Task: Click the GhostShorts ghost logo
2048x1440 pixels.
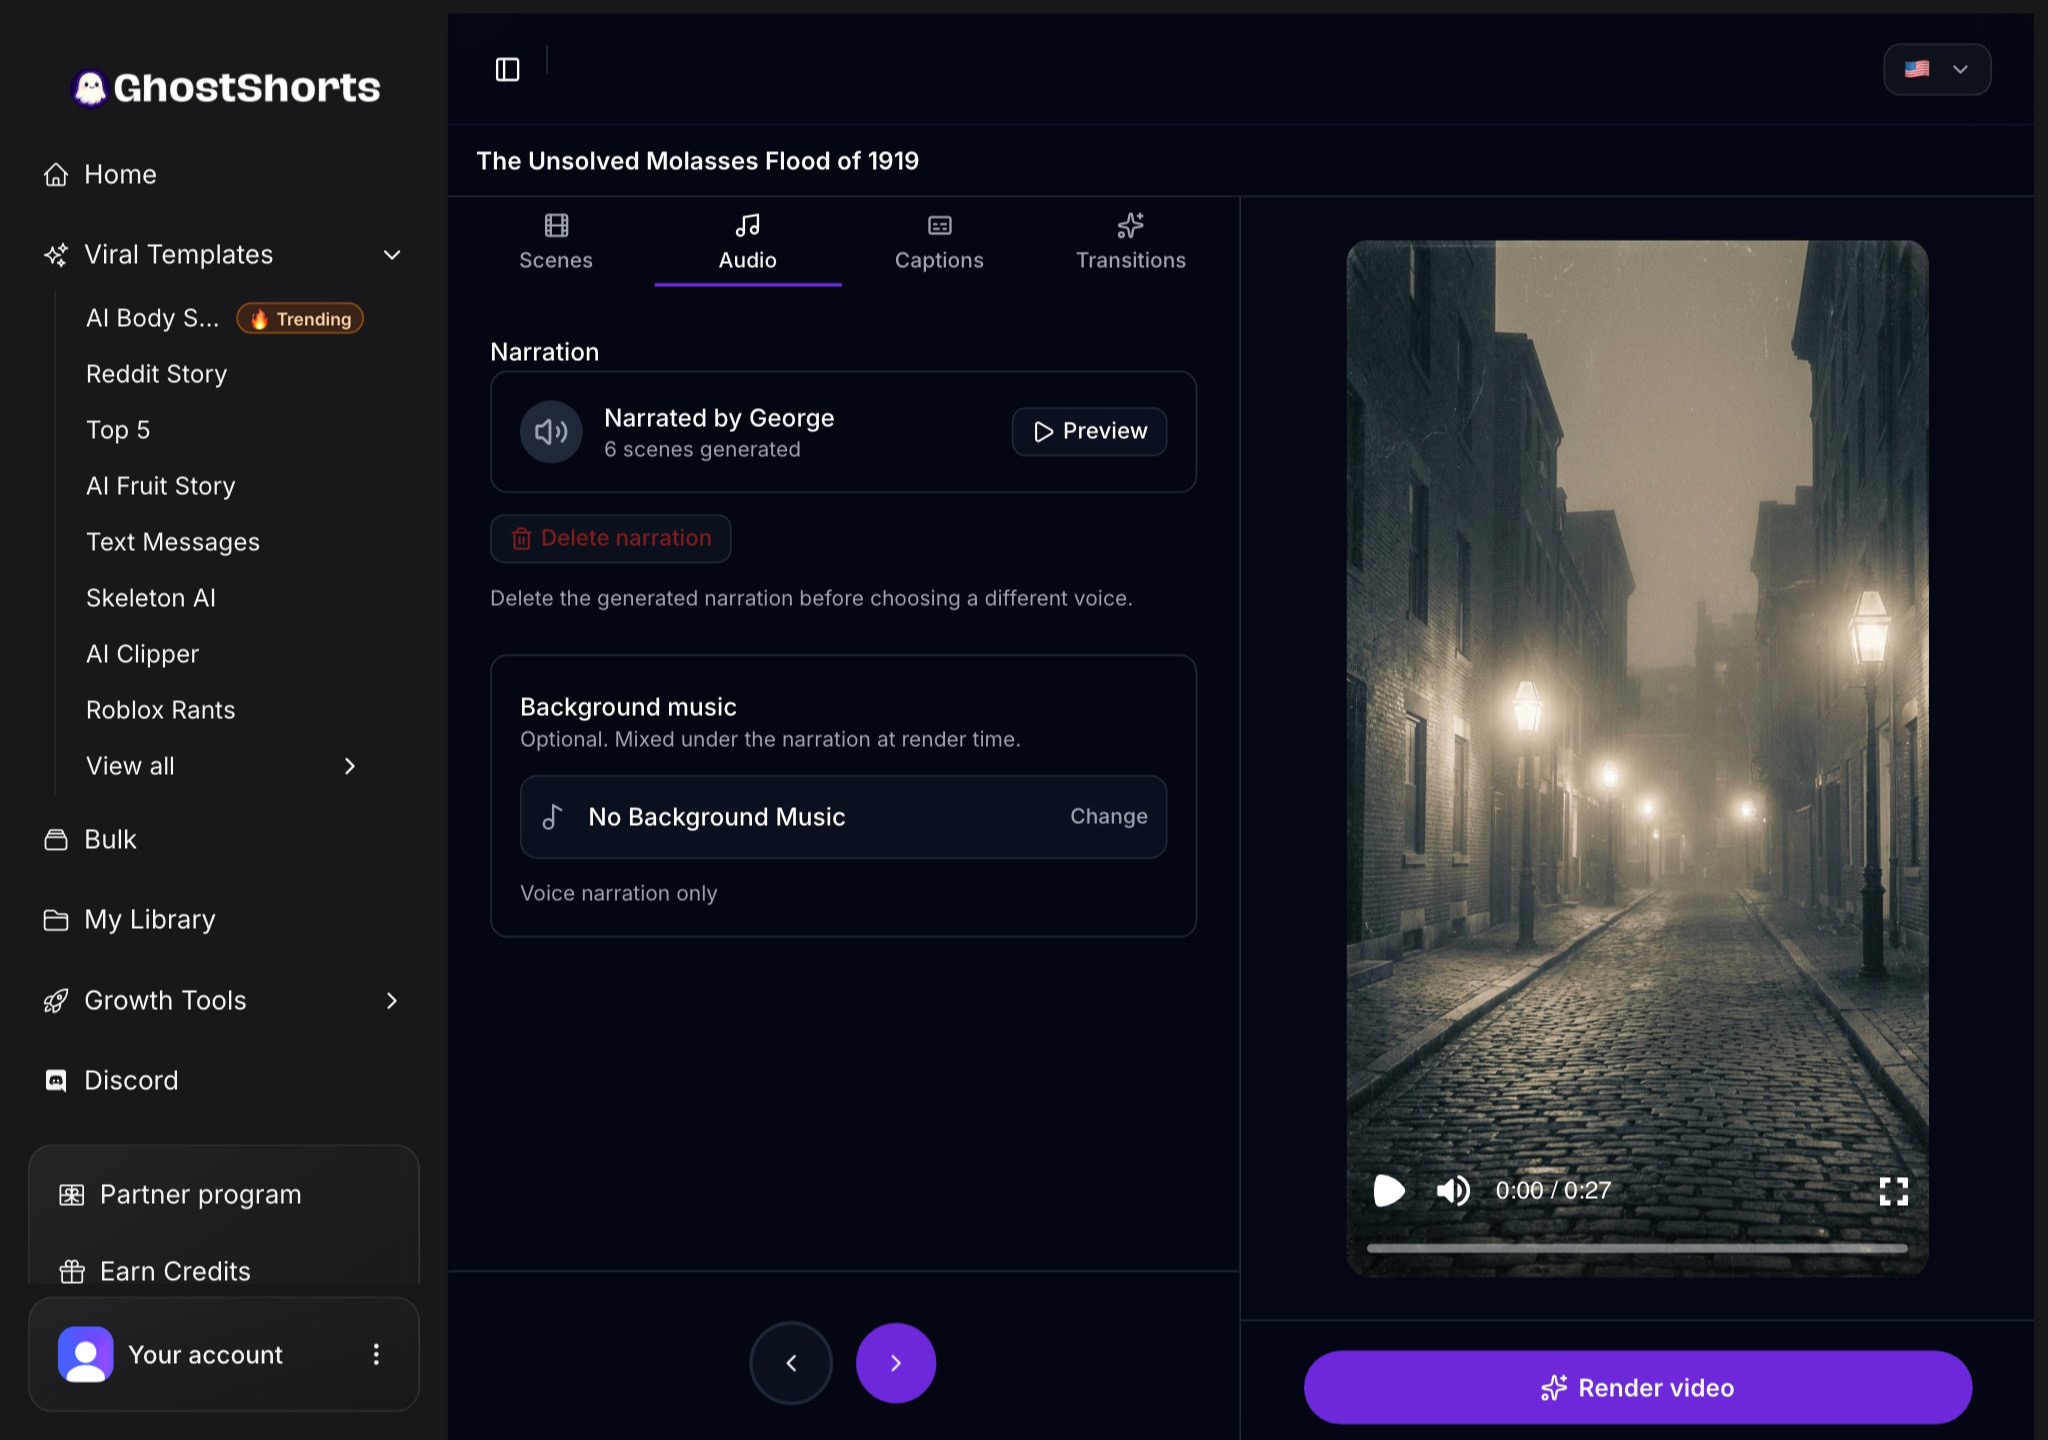Action: 90,88
